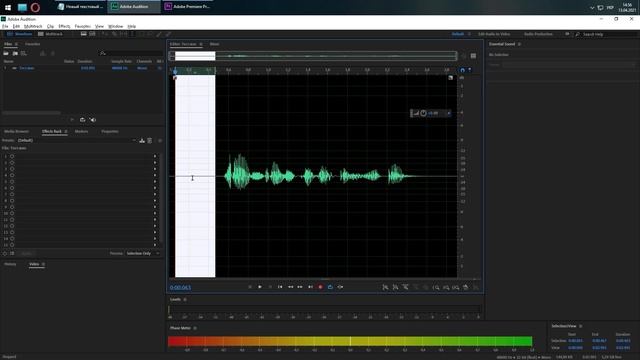Open the Effects menu
This screenshot has height=360, width=640.
click(64, 26)
